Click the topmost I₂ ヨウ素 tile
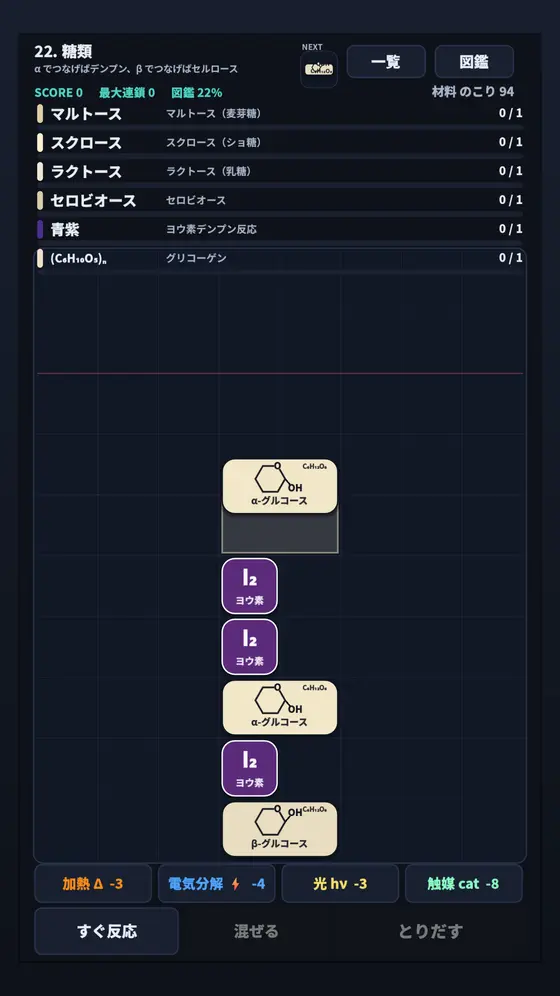Image resolution: width=560 pixels, height=996 pixels. click(x=250, y=586)
